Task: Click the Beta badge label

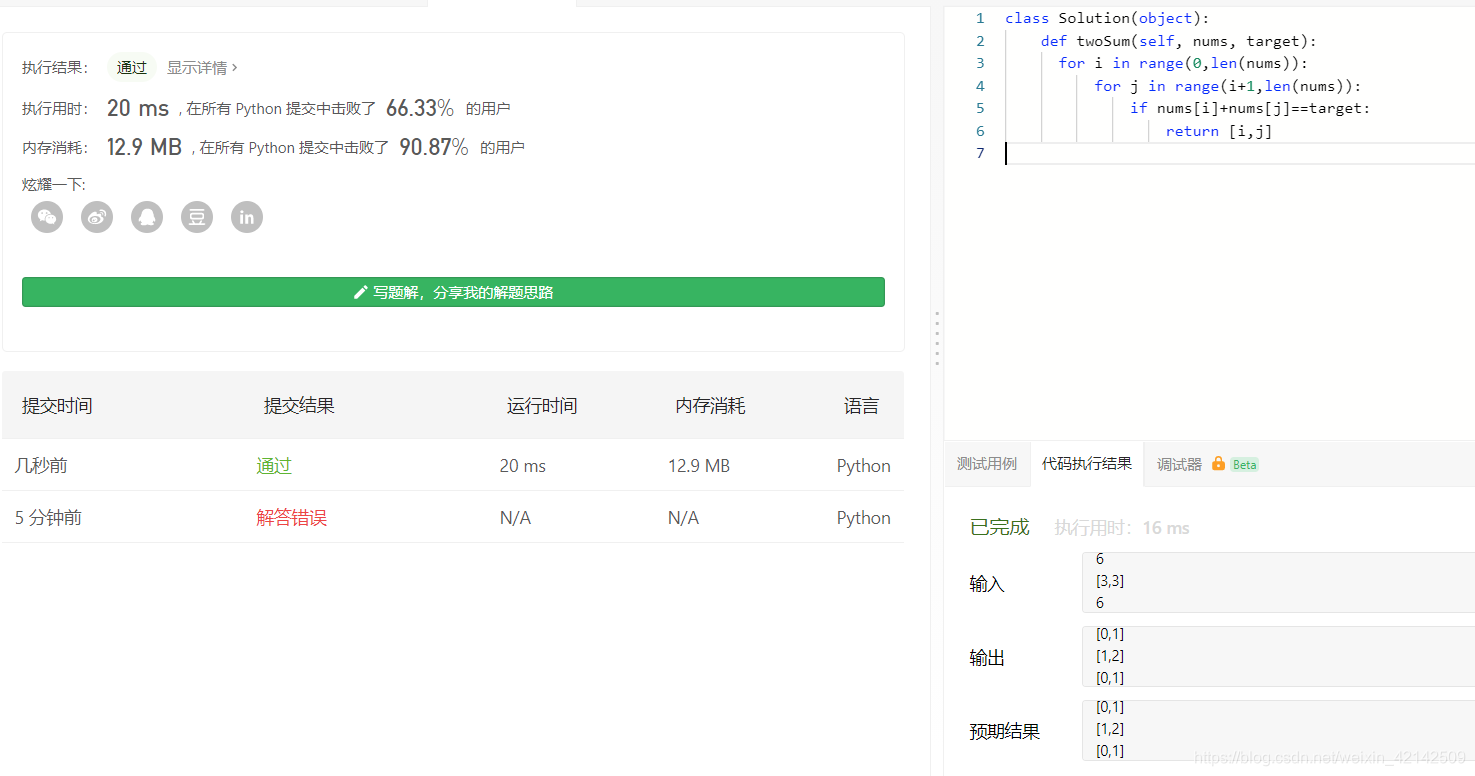Action: pyautogui.click(x=1245, y=465)
